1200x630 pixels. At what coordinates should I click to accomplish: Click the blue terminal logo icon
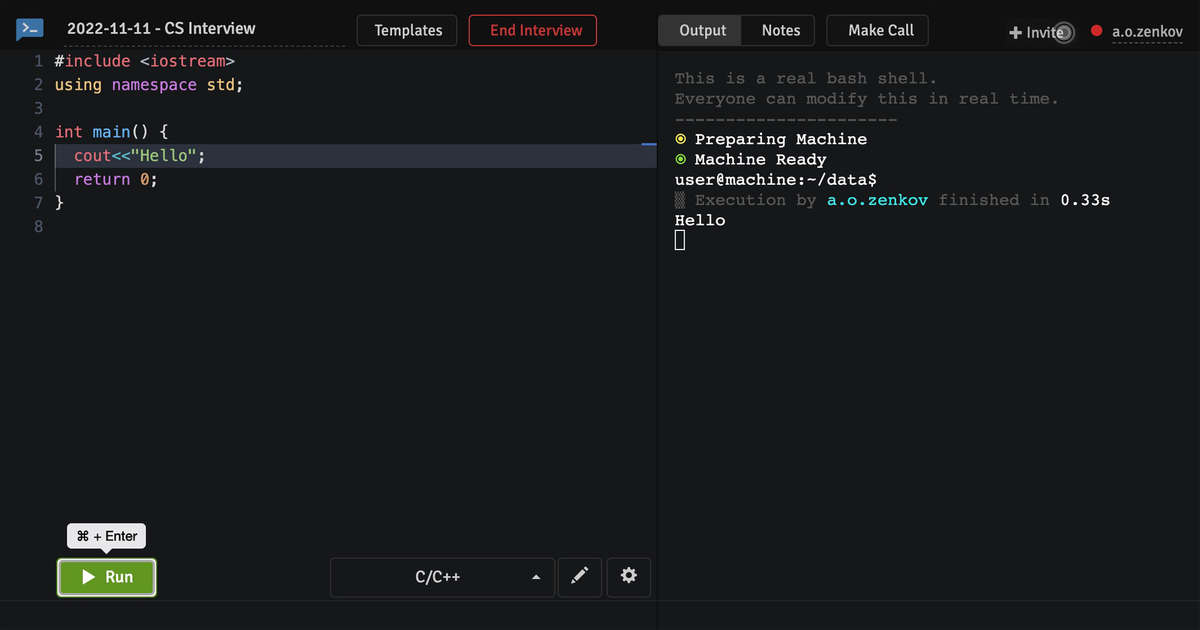[30, 30]
